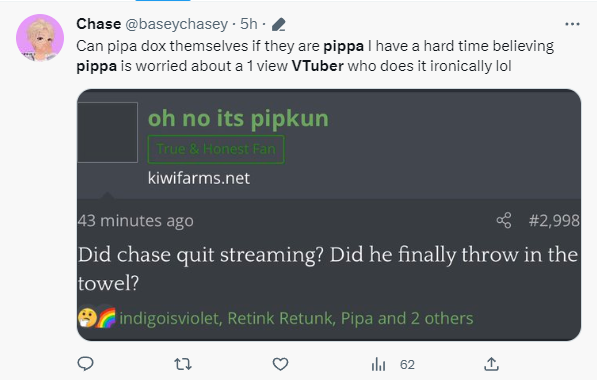597x380 pixels.
Task: Click the thinking face reaction emoji
Action: 87,318
